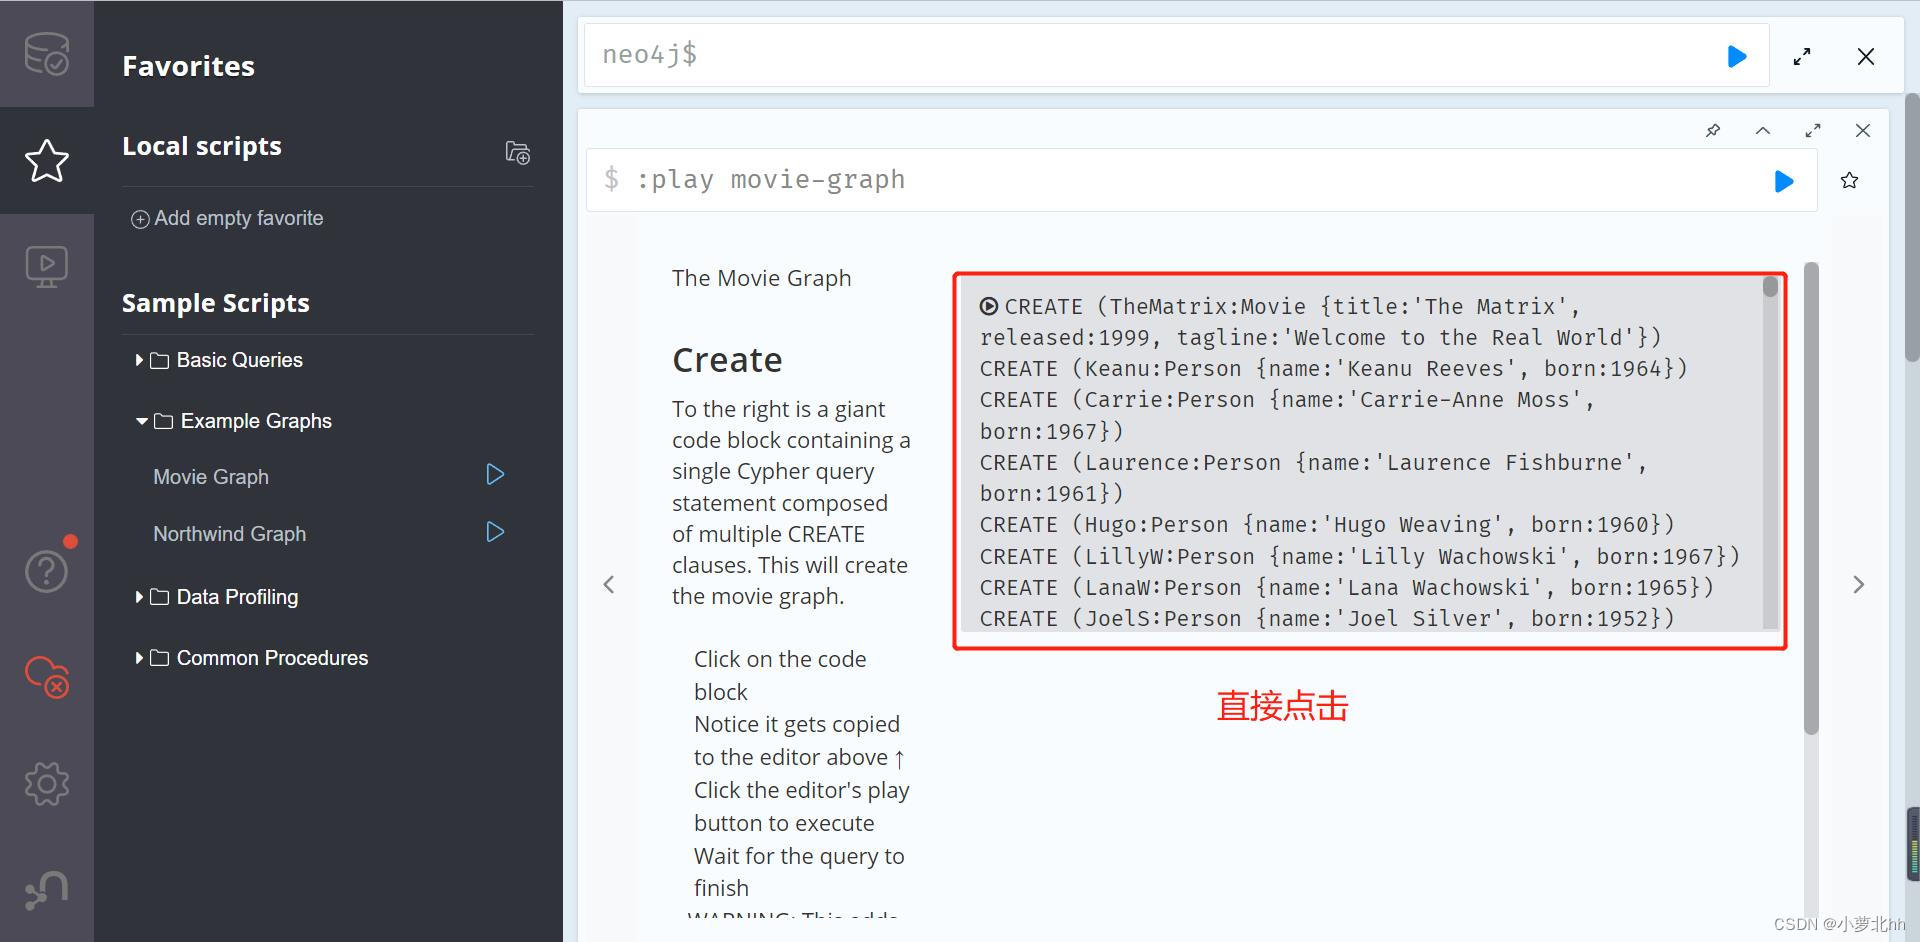Click 'Wait for the query to finish' step
This screenshot has height=942, width=1920.
[x=799, y=872]
